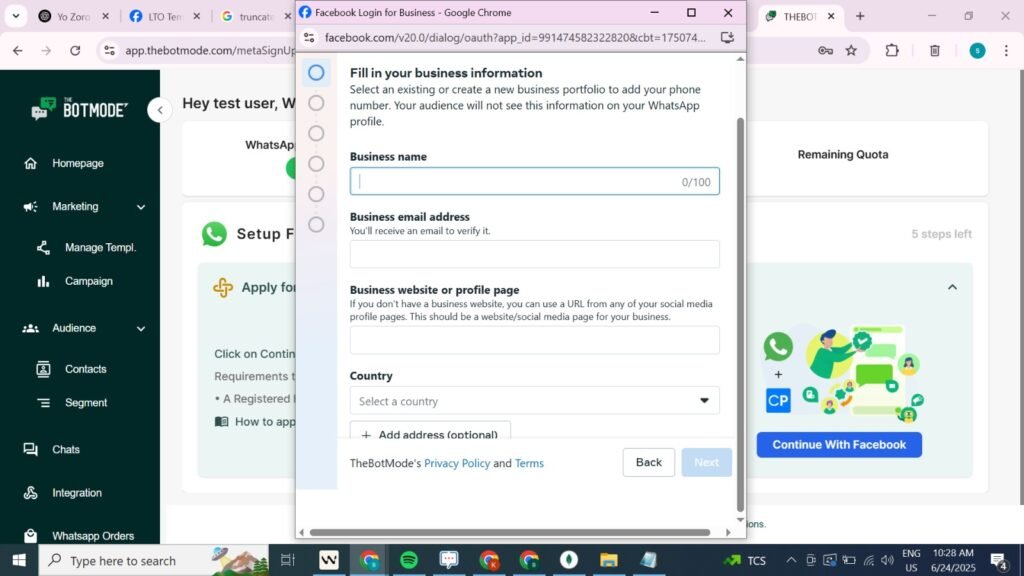Viewport: 1024px width, 576px height.
Task: Open File Explorer from the taskbar
Action: [609, 560]
